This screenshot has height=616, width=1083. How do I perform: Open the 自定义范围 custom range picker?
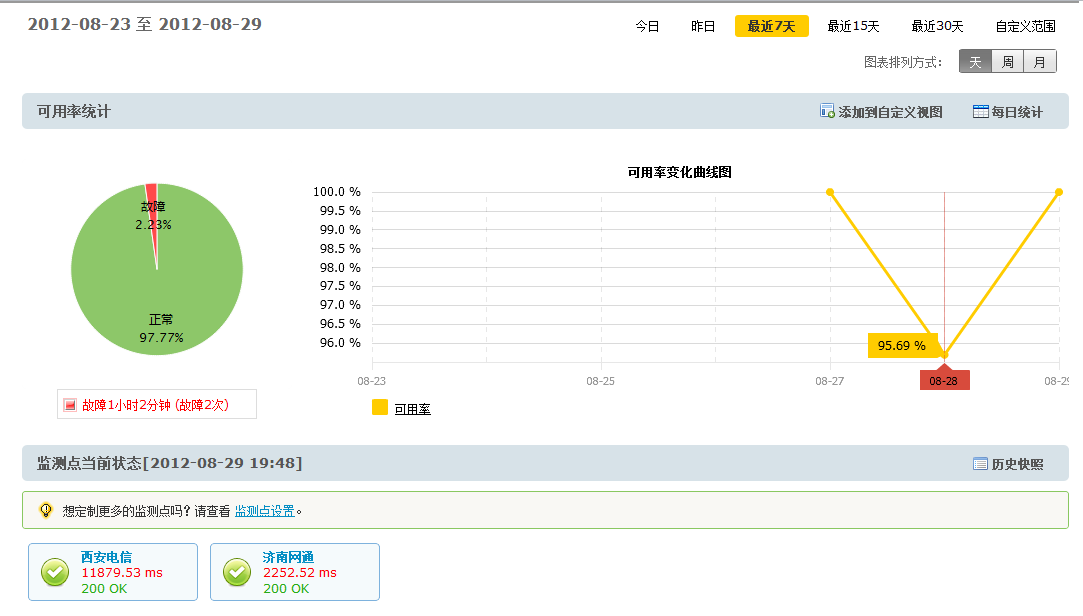pyautogui.click(x=1025, y=27)
